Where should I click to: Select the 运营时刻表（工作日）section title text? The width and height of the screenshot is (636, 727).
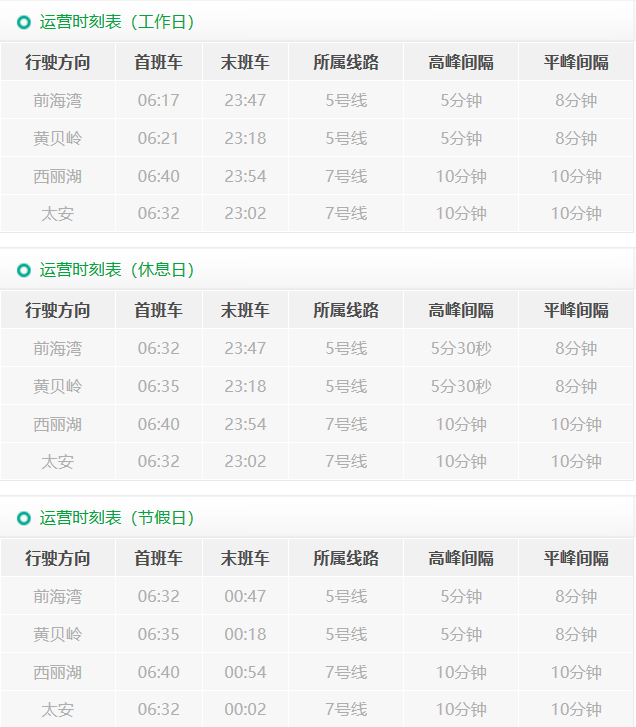[117, 22]
